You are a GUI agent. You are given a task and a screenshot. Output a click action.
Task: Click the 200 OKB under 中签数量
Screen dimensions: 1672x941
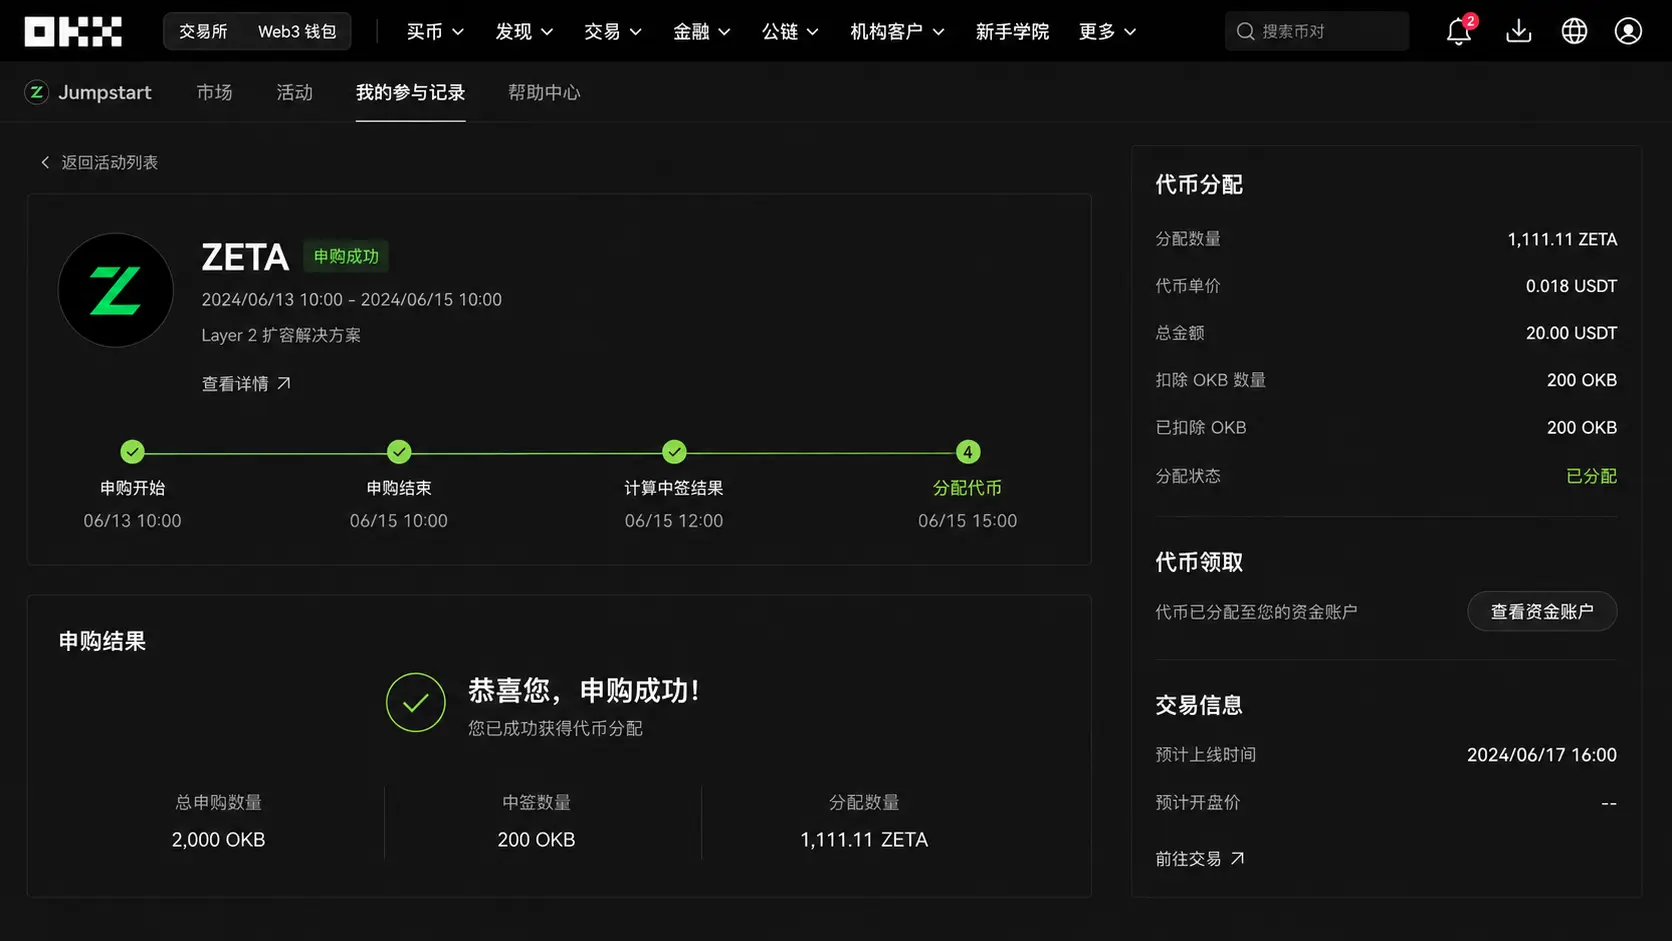tap(536, 840)
